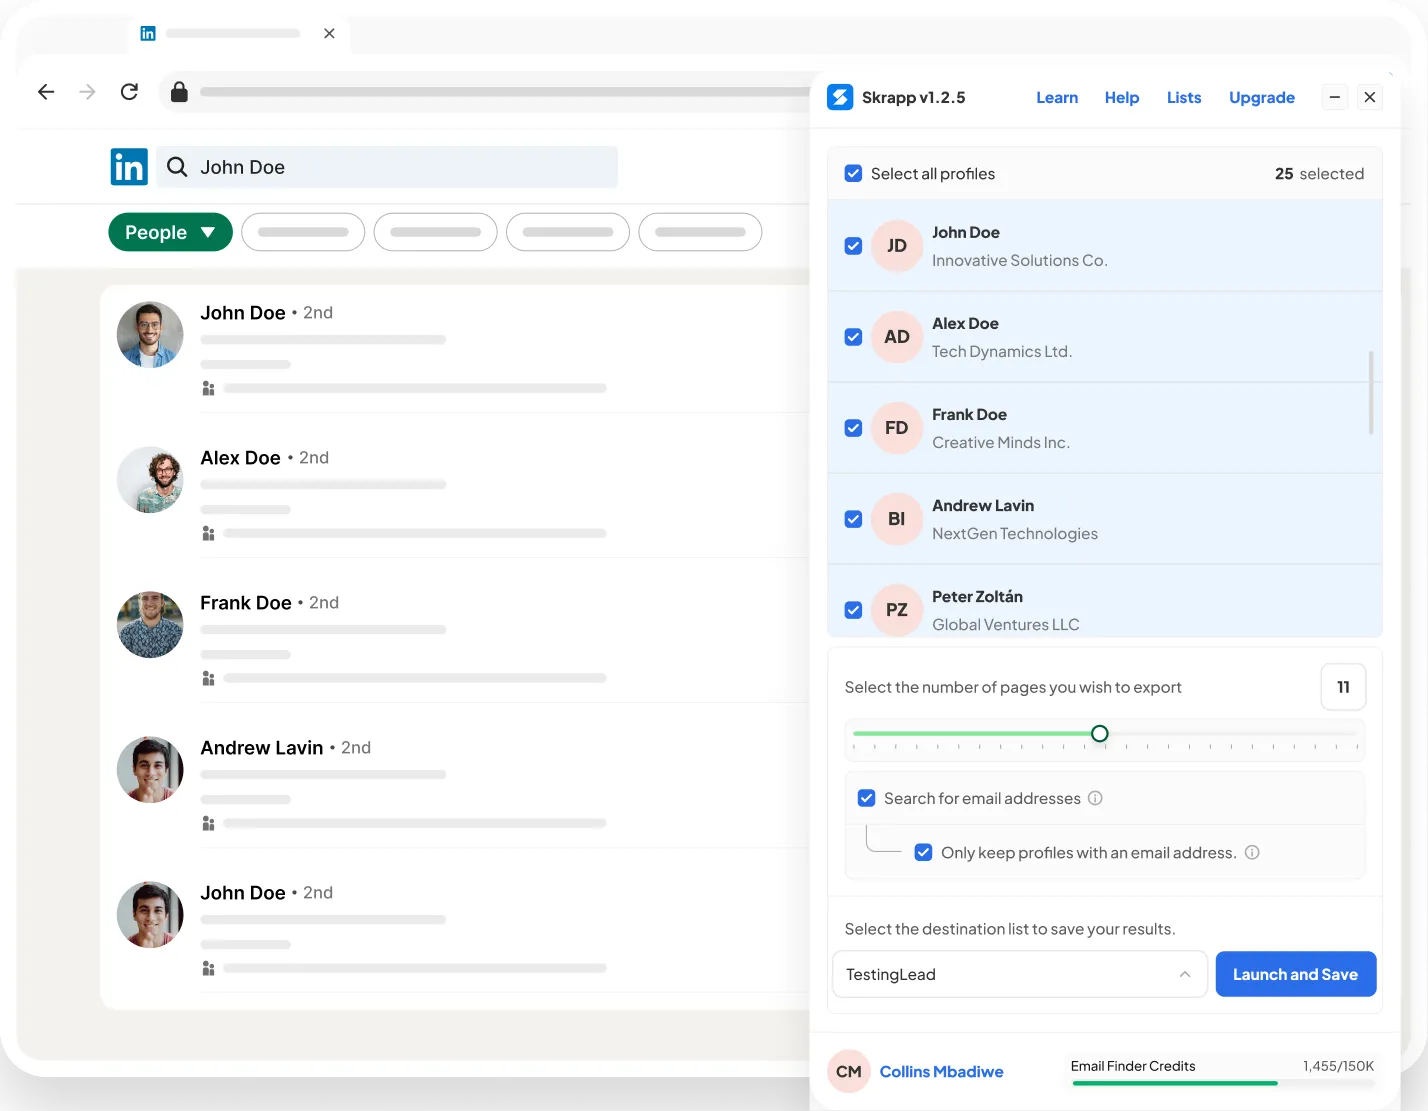Viewport: 1428px width, 1111px height.
Task: Open the Help menu in Skrapp
Action: point(1122,97)
